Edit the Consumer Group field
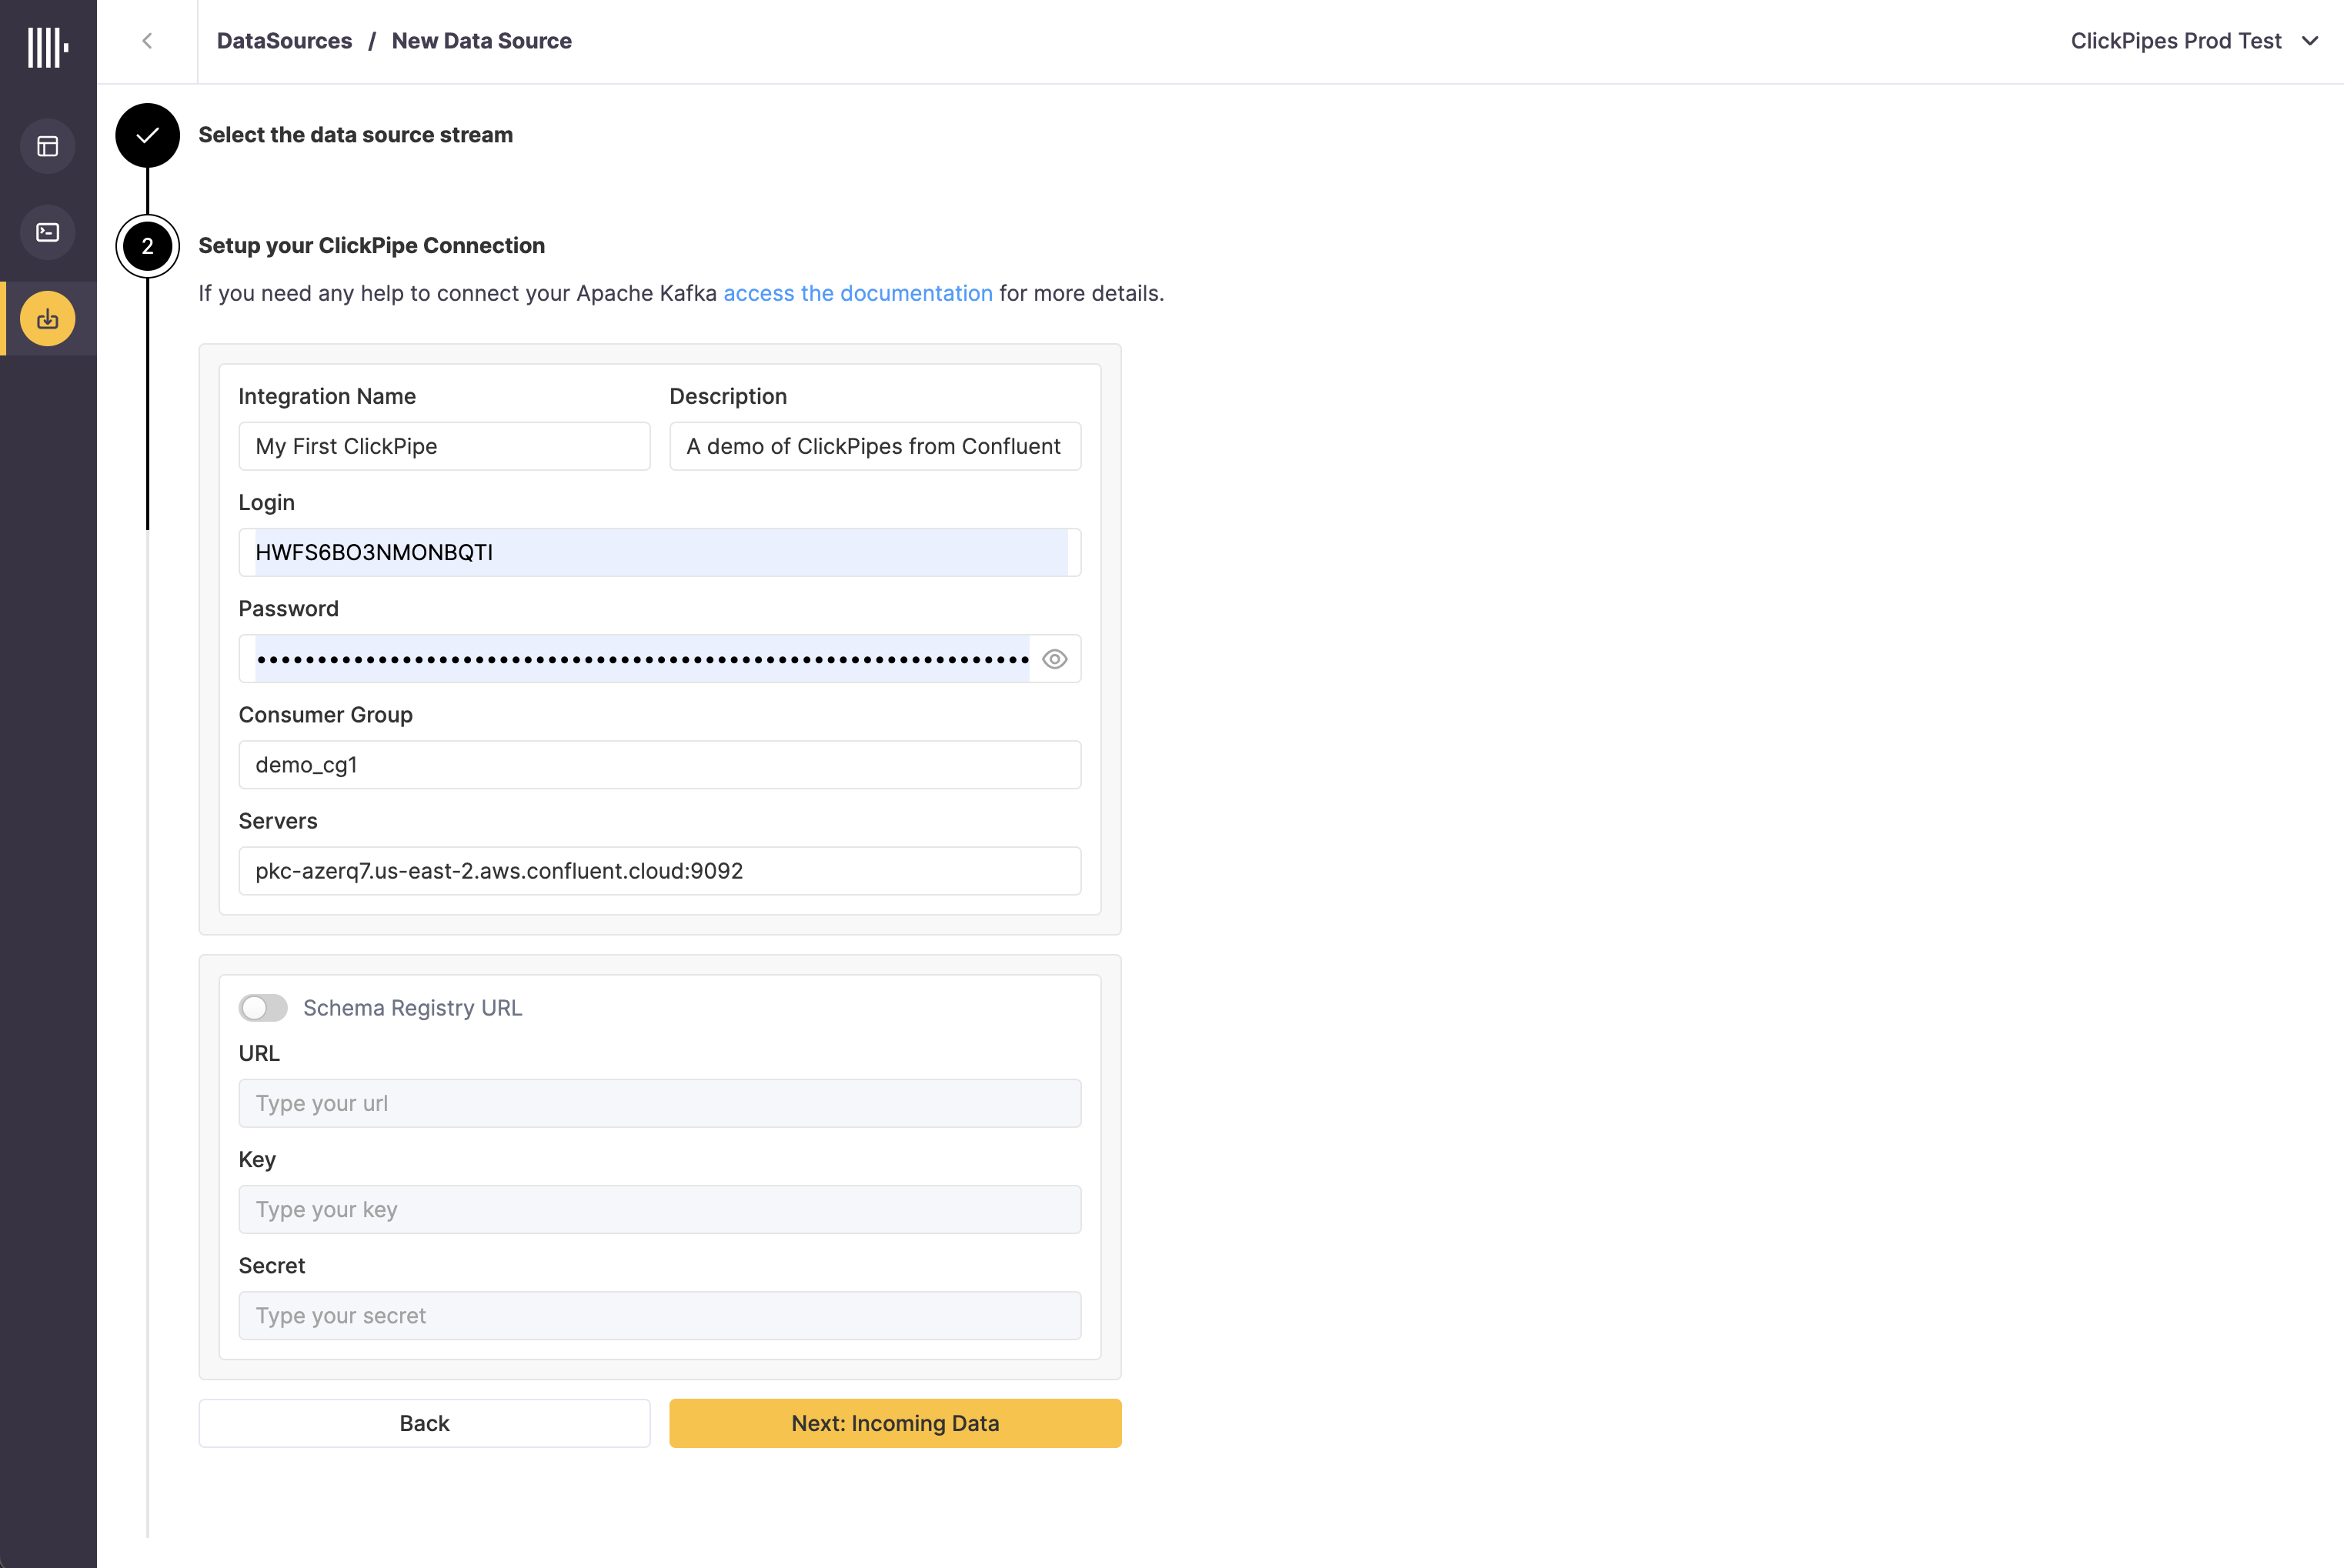 point(659,765)
